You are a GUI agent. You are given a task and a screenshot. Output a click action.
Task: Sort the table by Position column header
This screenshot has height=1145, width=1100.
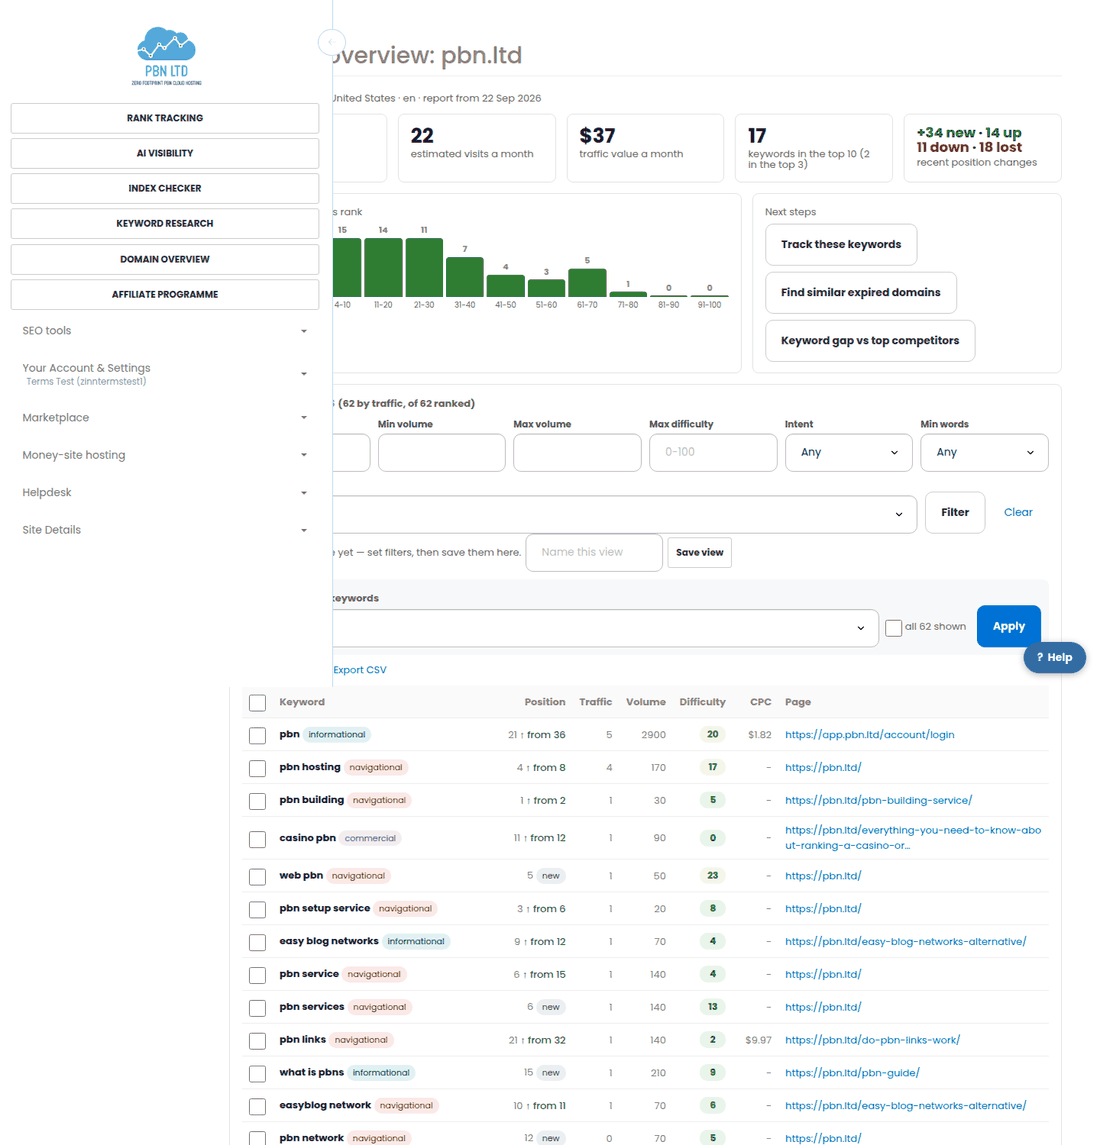[544, 702]
